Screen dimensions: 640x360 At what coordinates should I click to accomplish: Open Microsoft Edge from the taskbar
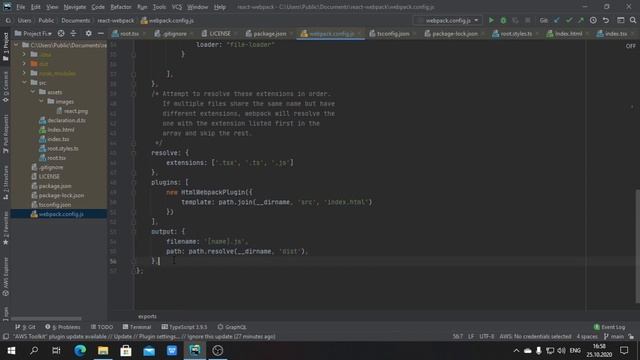coord(80,350)
